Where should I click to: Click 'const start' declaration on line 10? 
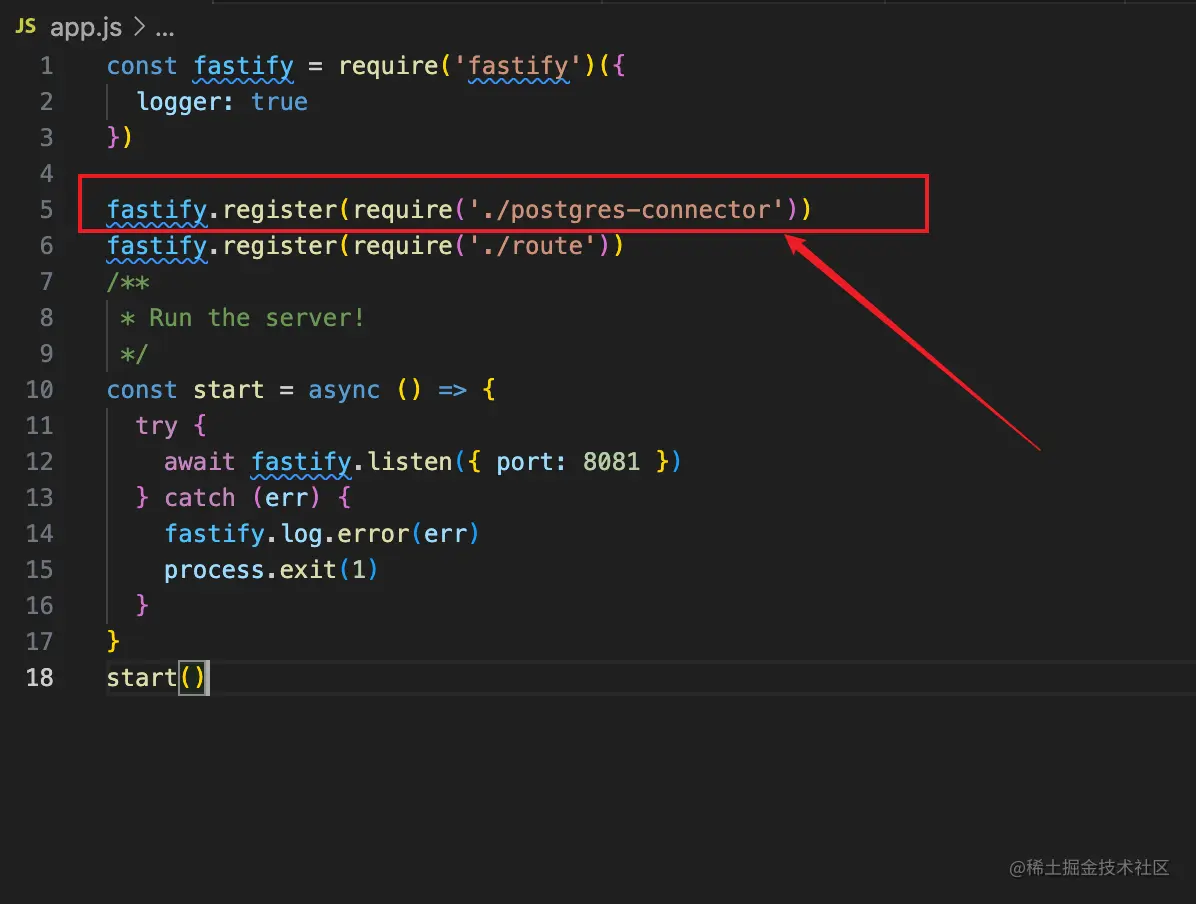[185, 390]
